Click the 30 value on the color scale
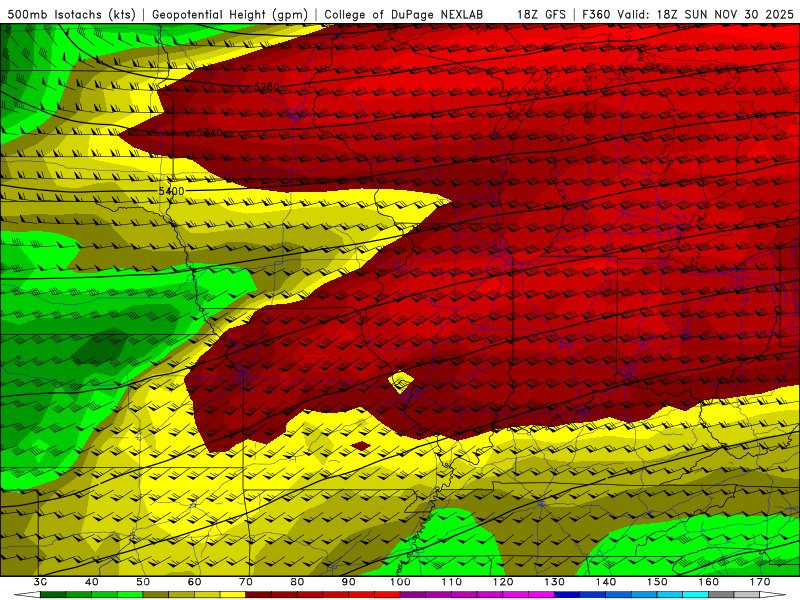Screen dimensions: 800x600 click(x=40, y=582)
